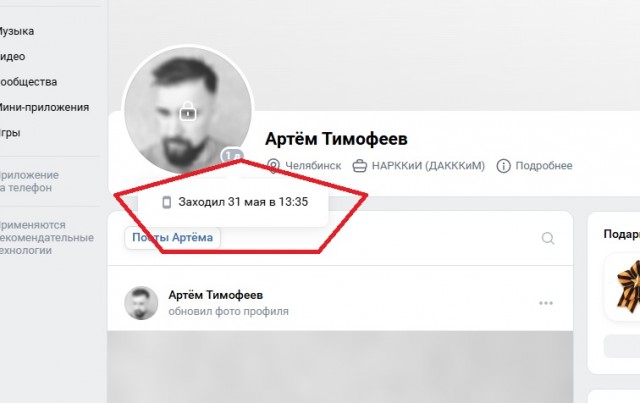Viewport: 640px width, 403px height.
Task: Click the Приложение на телефон link
Action: point(29,181)
